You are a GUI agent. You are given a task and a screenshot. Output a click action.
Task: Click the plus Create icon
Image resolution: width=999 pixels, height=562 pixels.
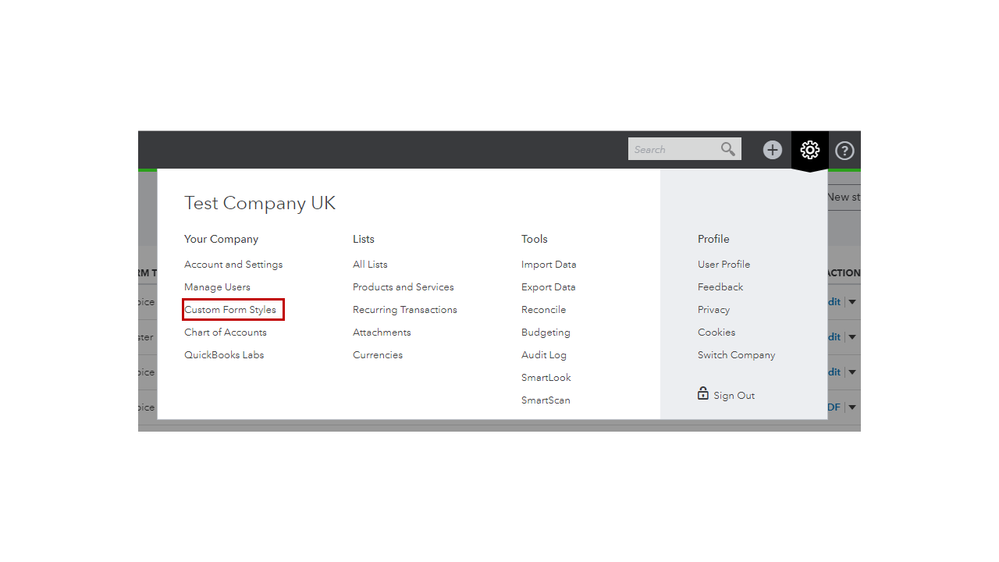(x=772, y=150)
